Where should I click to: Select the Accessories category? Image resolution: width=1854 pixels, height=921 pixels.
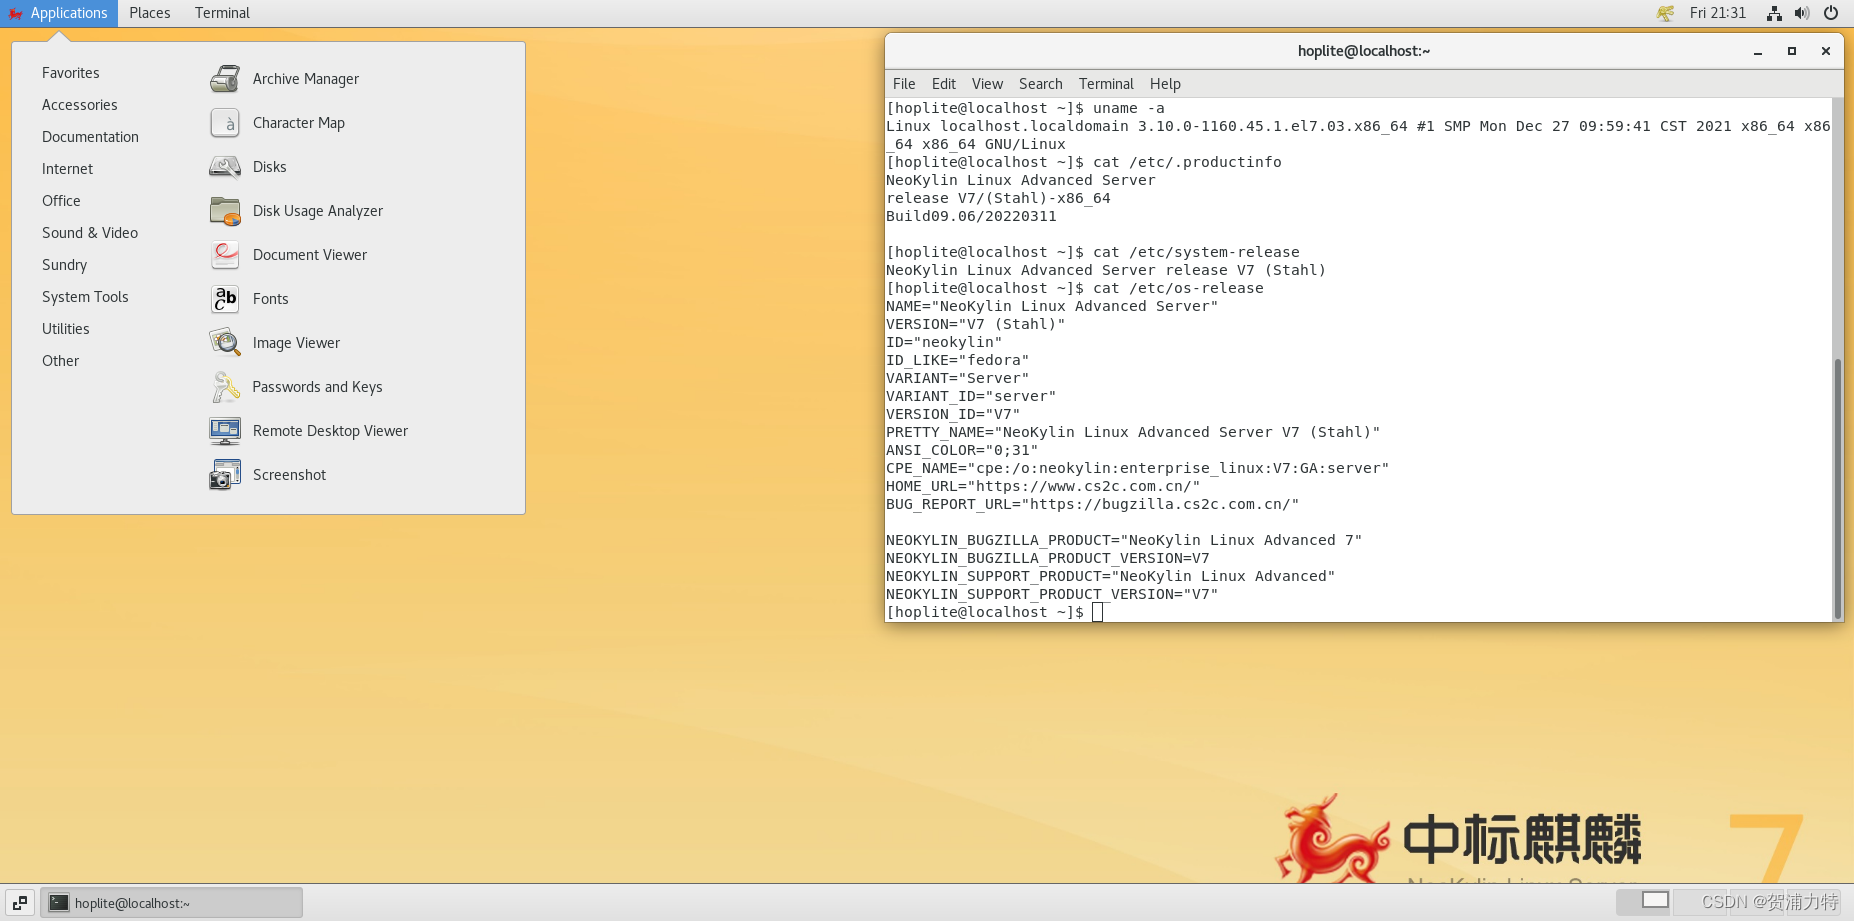(80, 105)
